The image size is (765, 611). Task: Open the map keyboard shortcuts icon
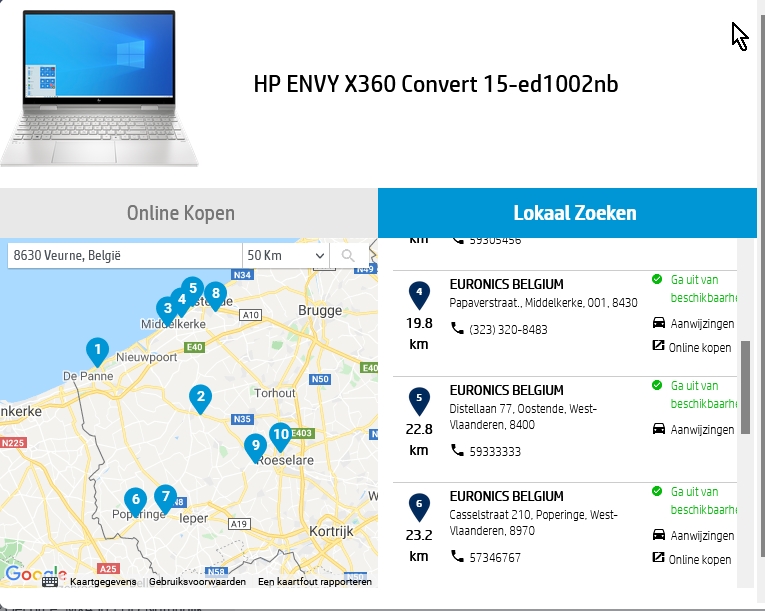click(x=50, y=581)
